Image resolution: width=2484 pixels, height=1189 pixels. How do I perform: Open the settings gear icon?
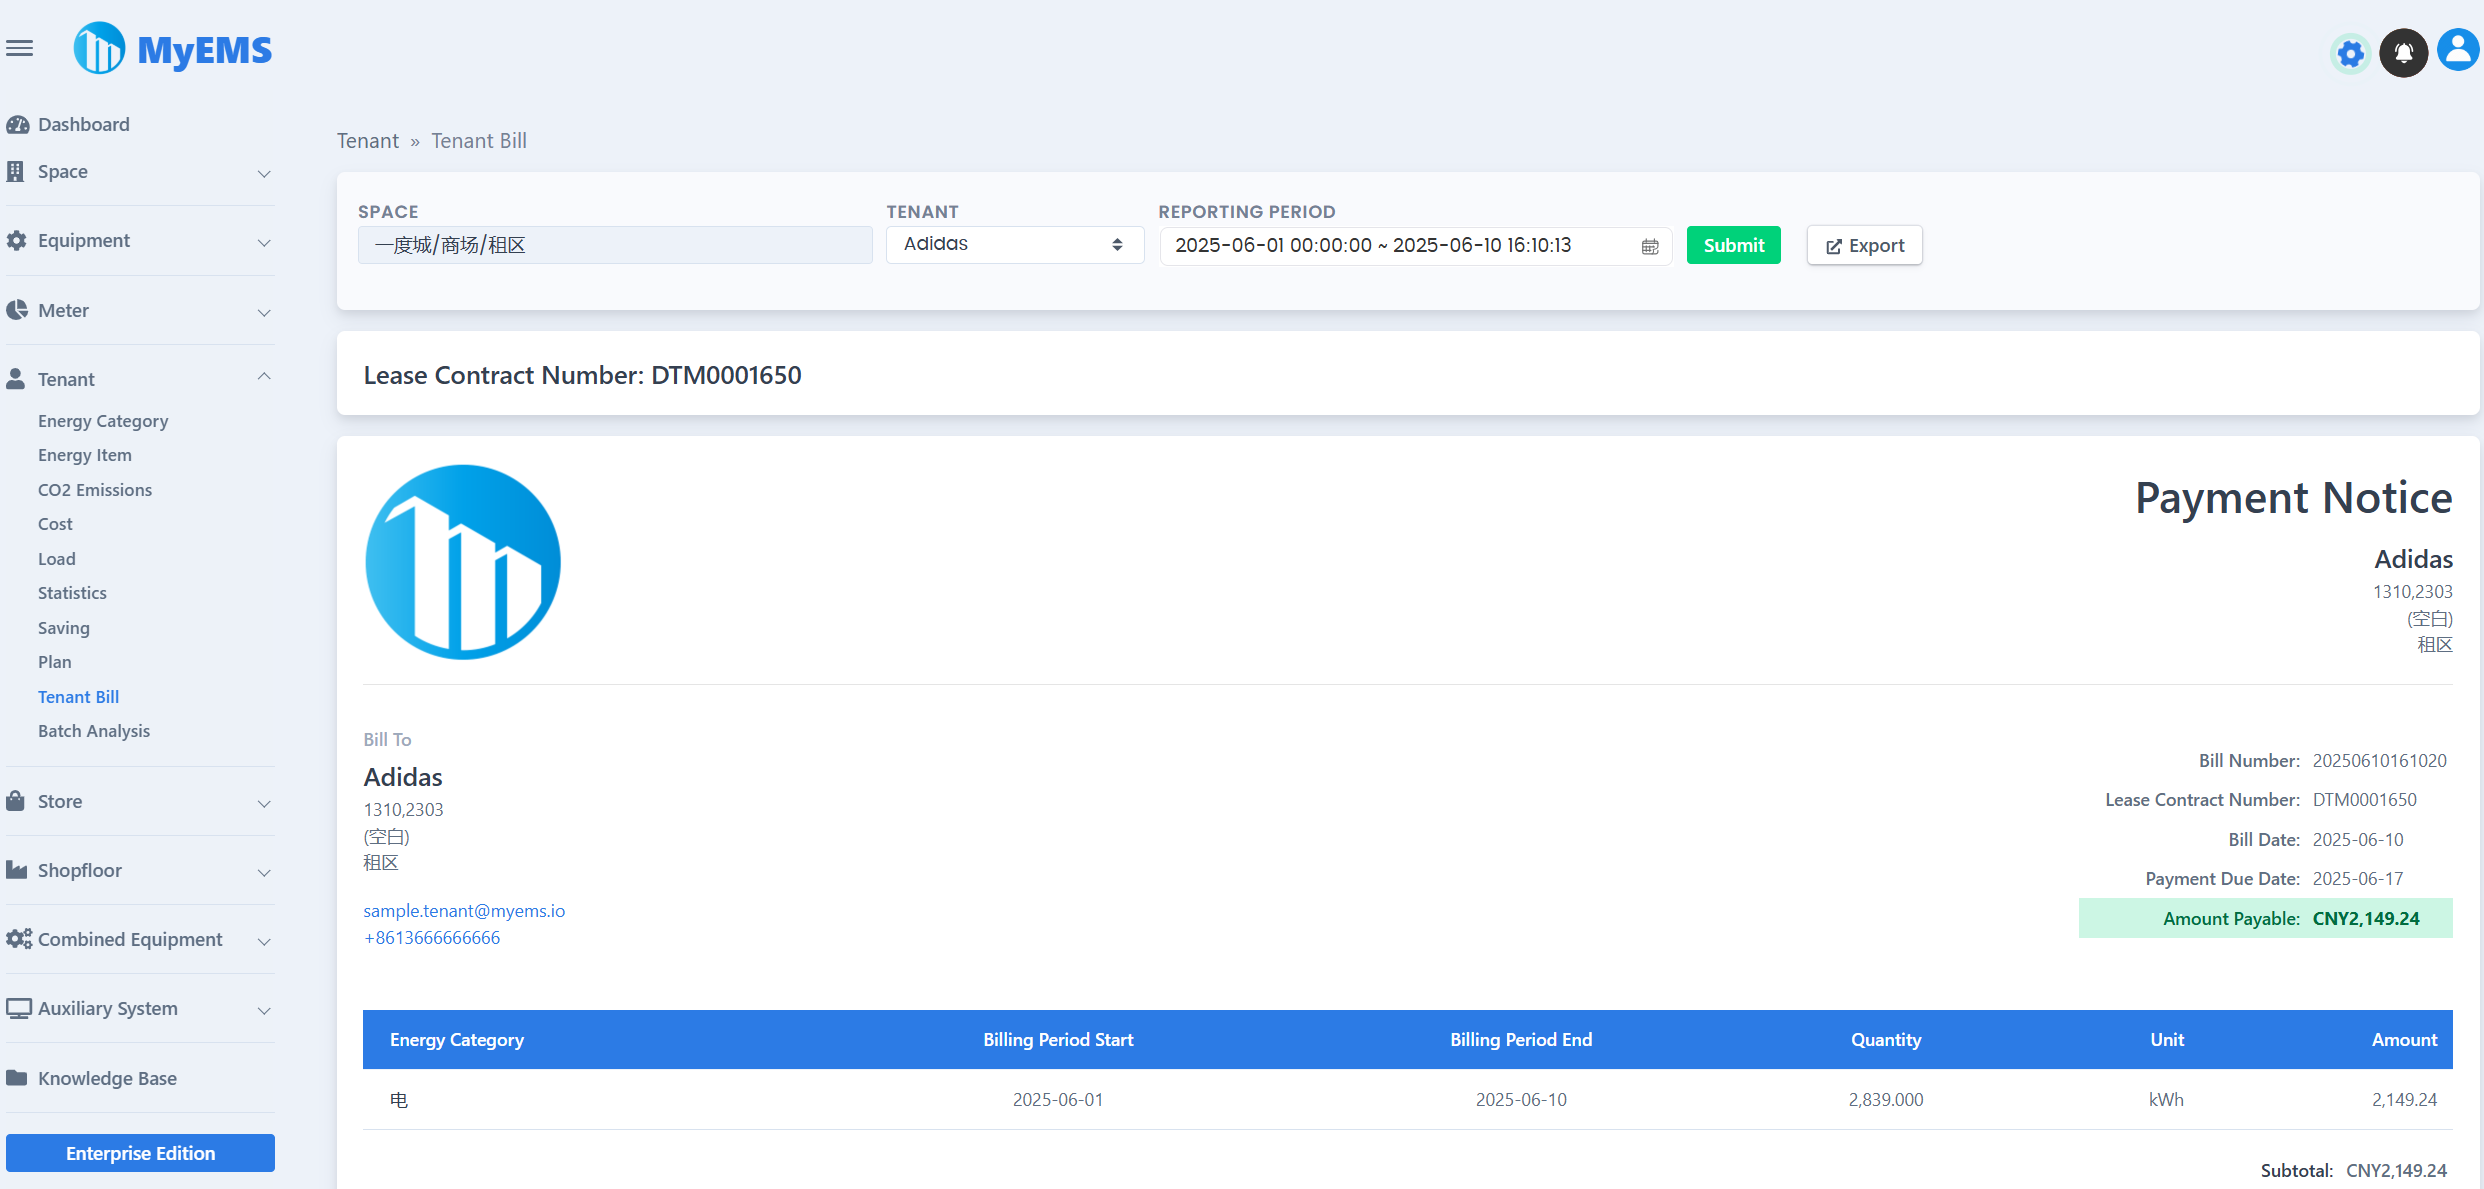[2350, 53]
